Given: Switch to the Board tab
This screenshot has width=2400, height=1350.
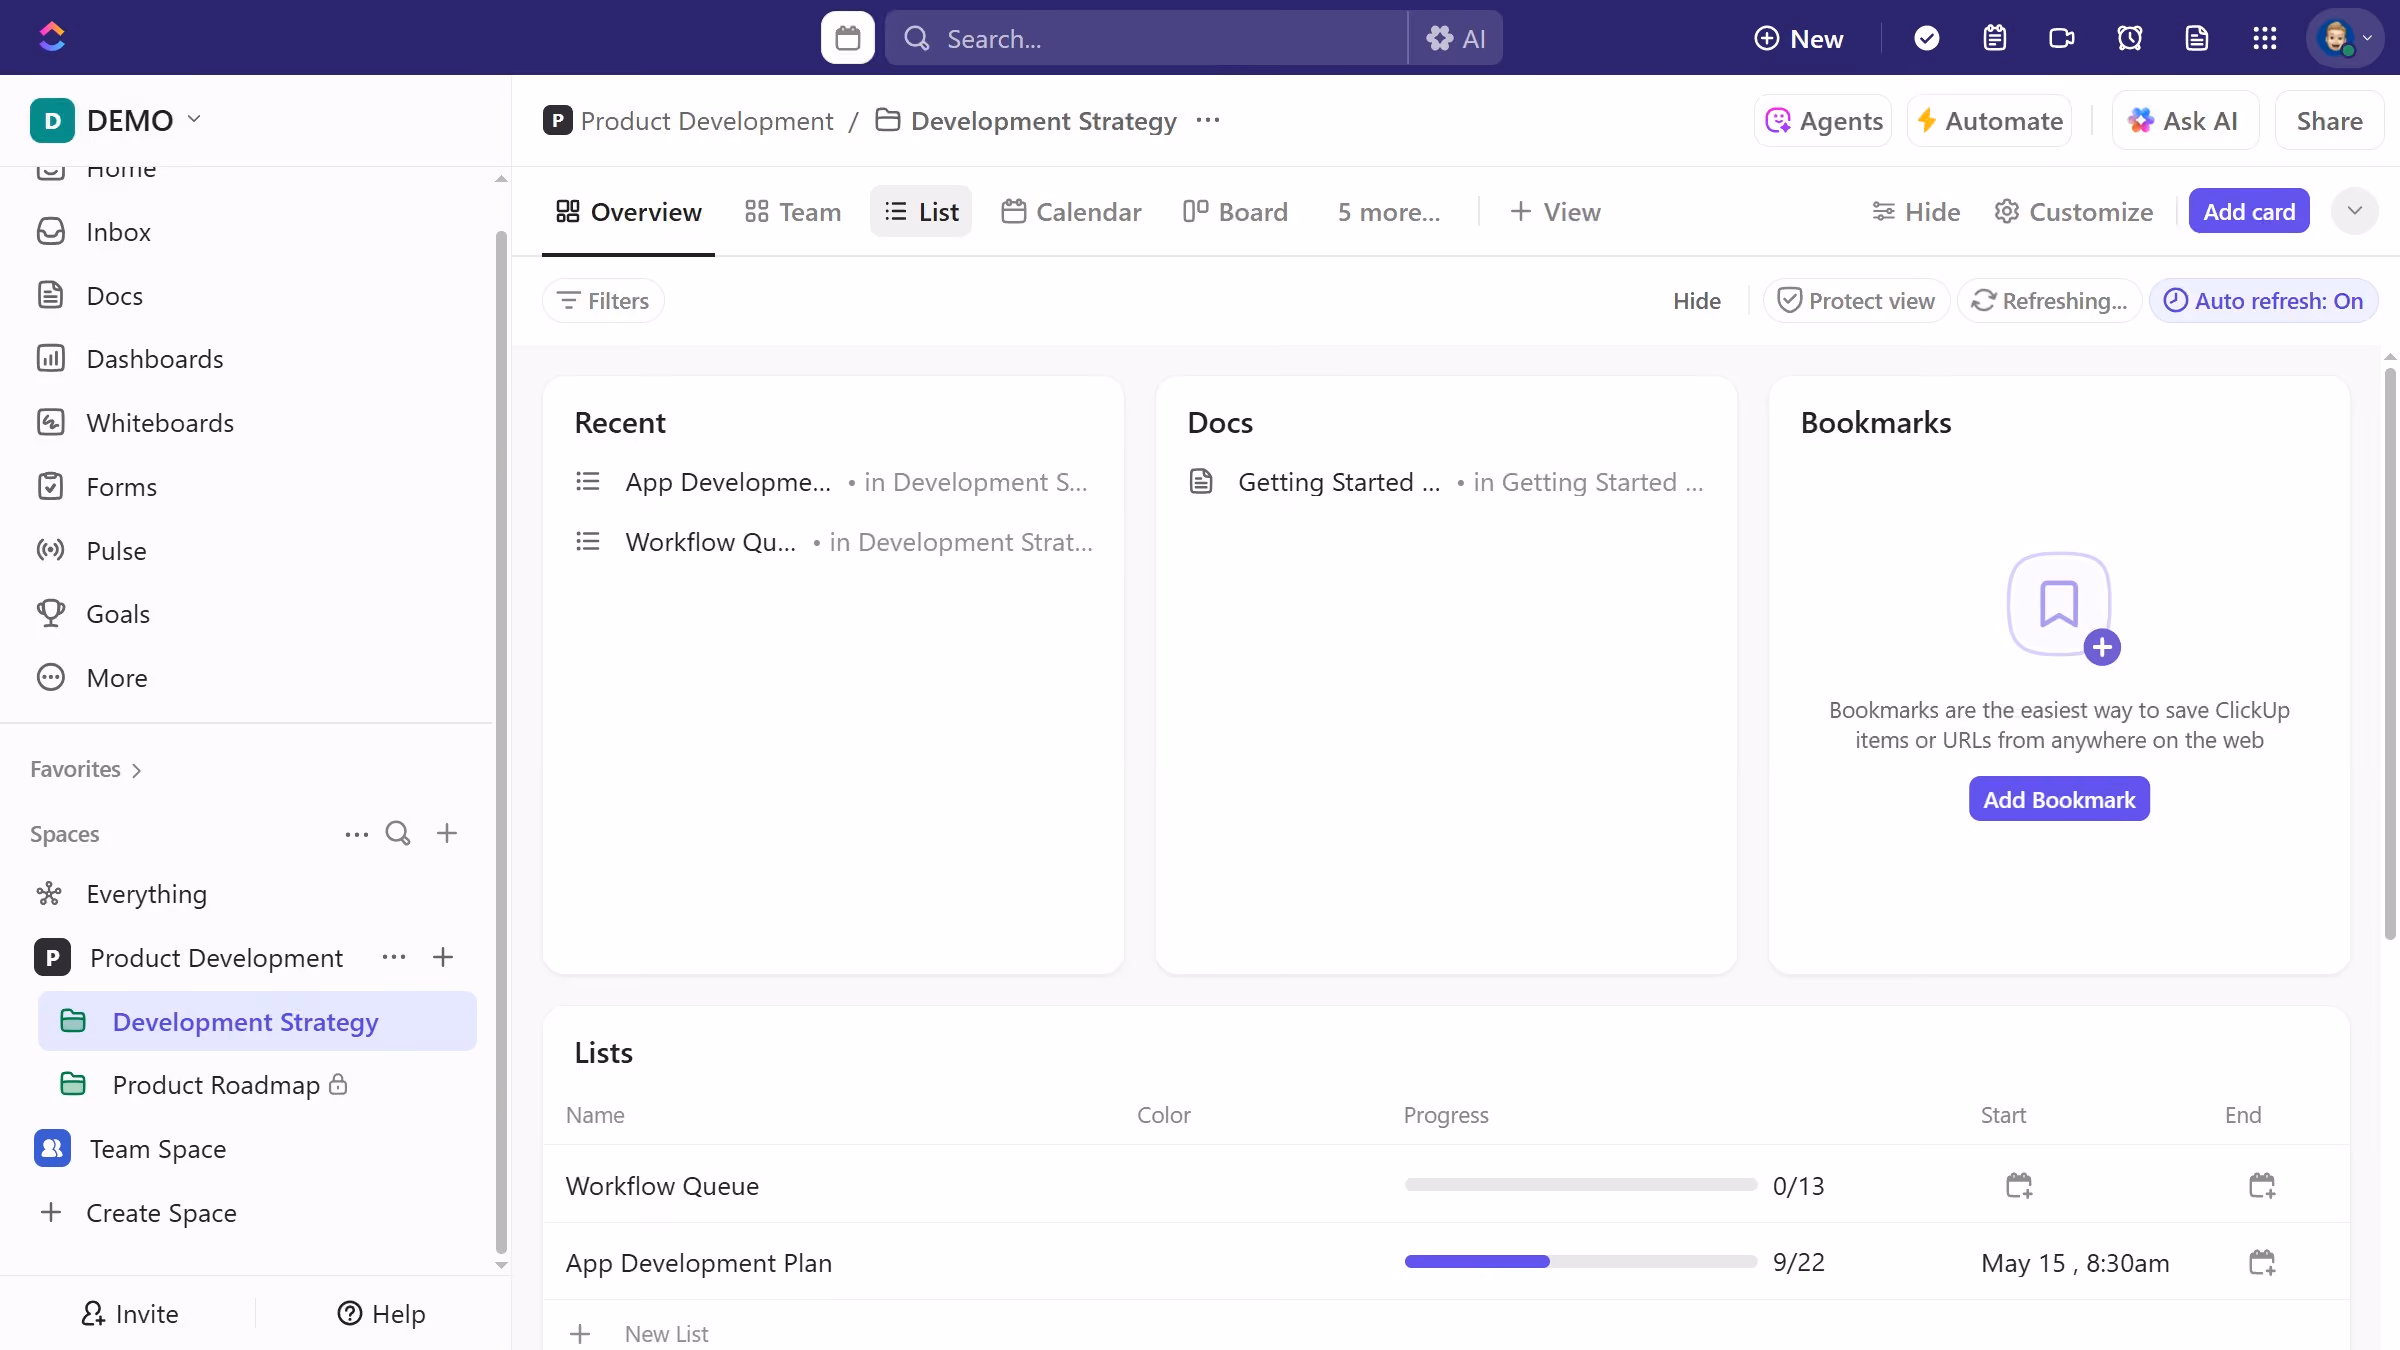Looking at the screenshot, I should click(x=1235, y=212).
